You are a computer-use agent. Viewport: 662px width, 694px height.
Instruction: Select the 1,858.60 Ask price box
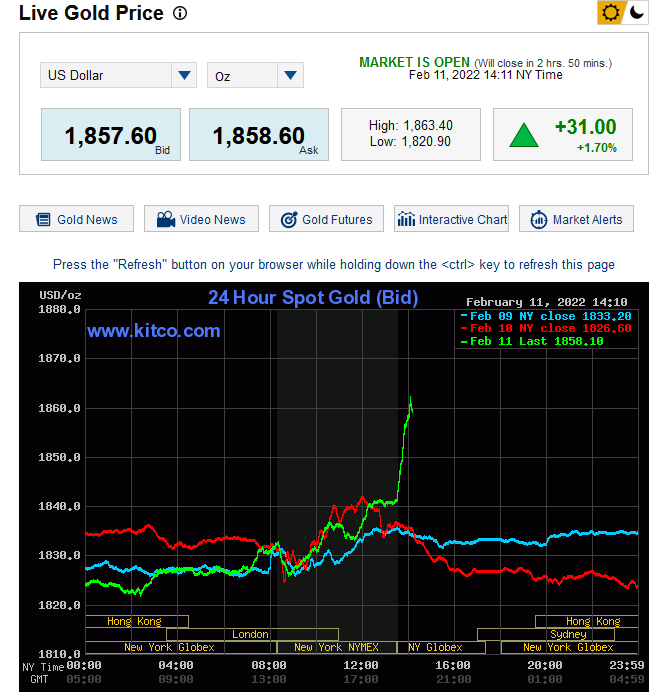(x=259, y=135)
